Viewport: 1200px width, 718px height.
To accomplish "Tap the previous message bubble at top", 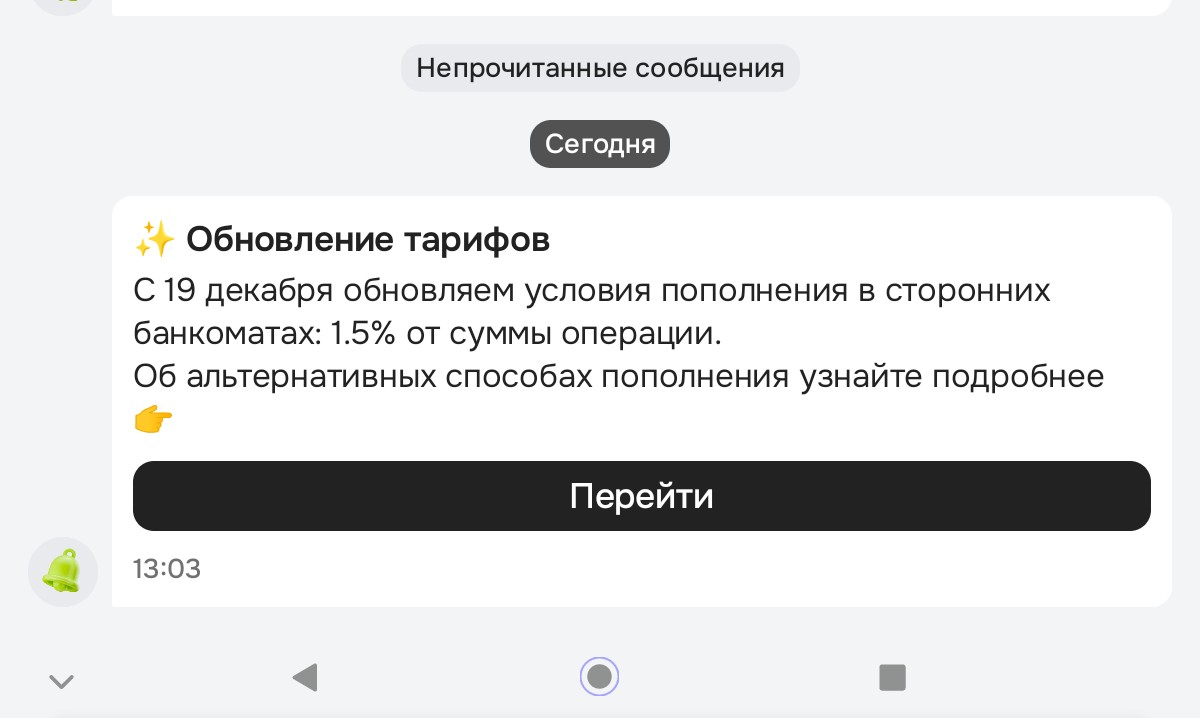I will [x=640, y=6].
